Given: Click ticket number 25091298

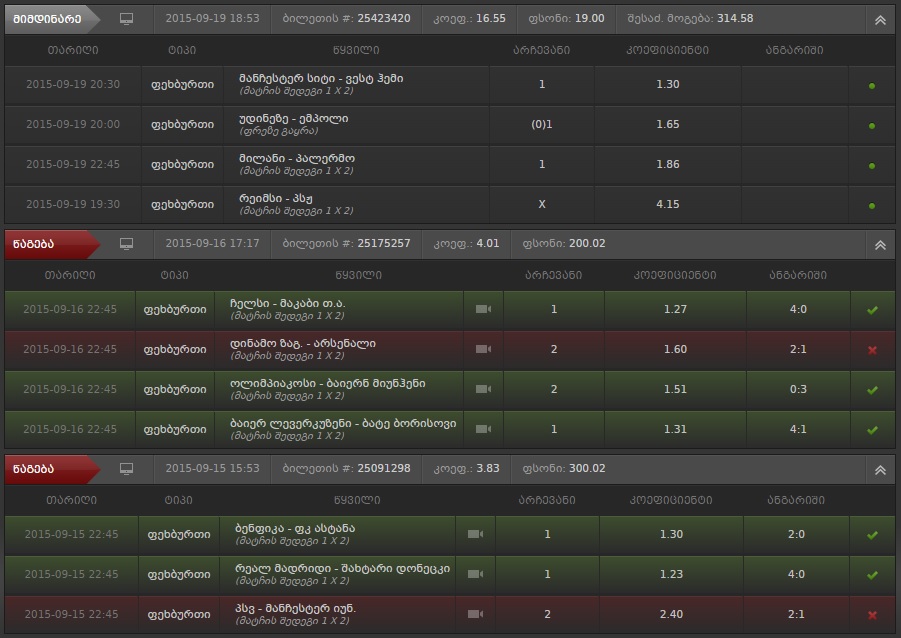Looking at the screenshot, I should pos(384,468).
